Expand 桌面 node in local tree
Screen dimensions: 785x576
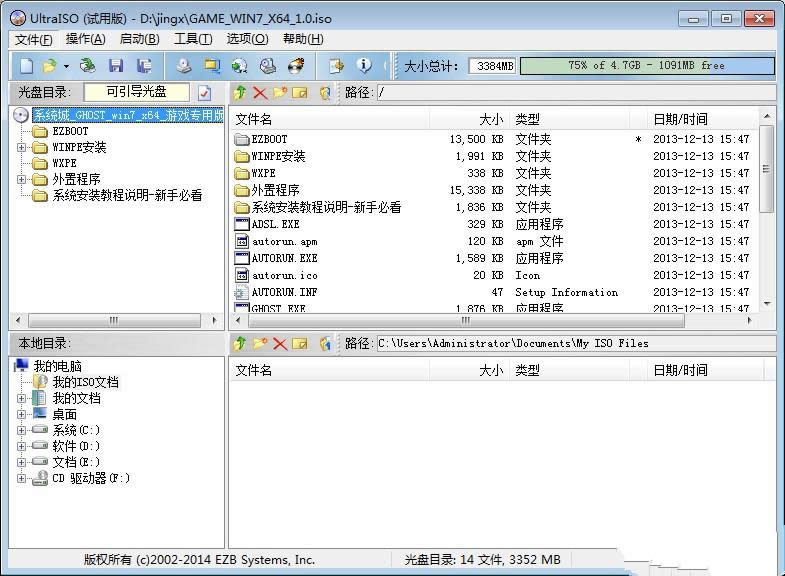coord(21,414)
